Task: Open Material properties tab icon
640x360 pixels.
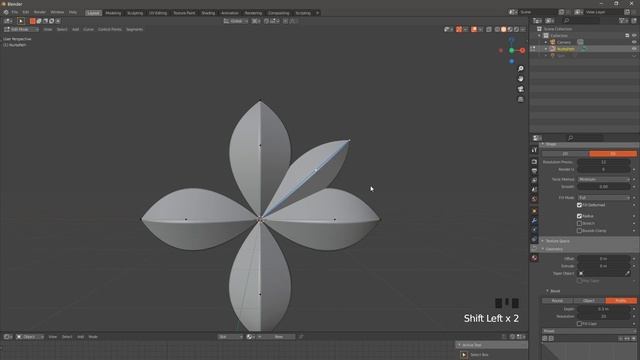Action: [x=534, y=258]
